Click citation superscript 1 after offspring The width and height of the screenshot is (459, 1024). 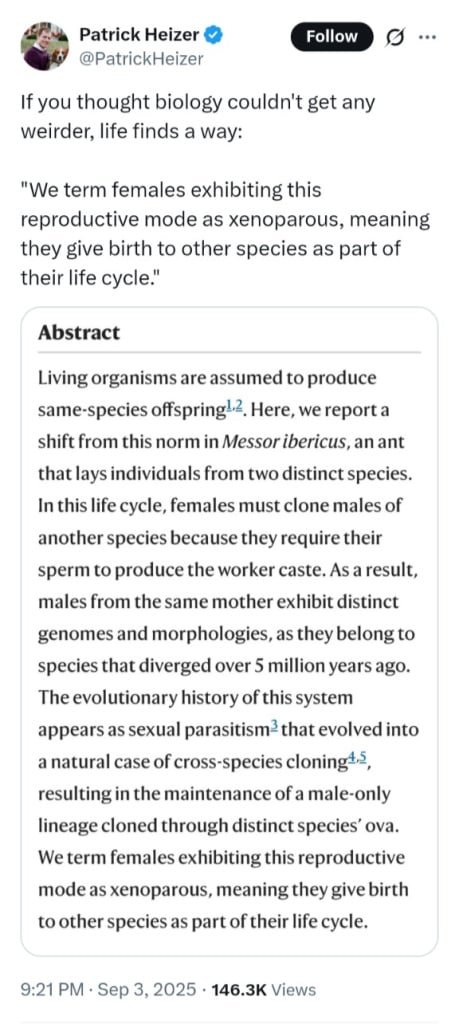pos(230,406)
